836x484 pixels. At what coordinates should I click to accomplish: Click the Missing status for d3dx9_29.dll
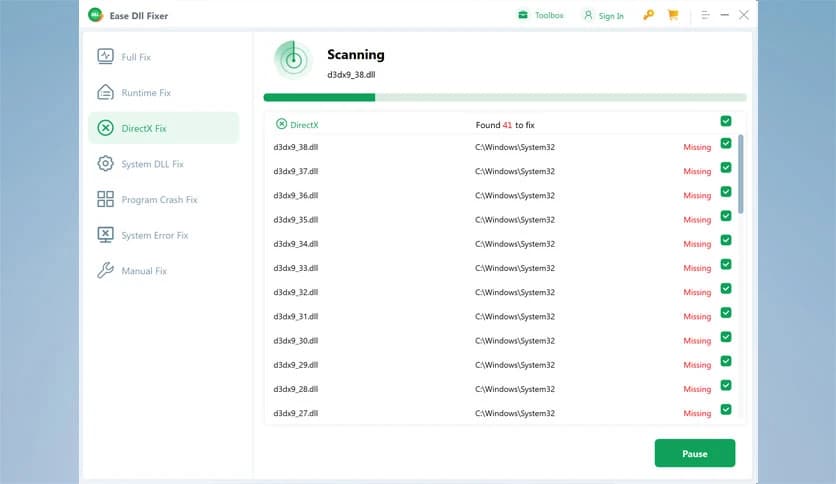click(697, 365)
